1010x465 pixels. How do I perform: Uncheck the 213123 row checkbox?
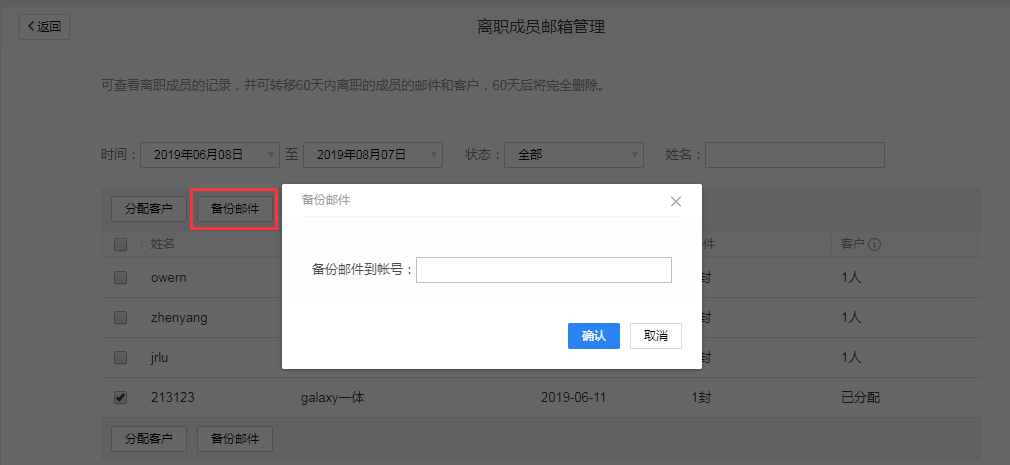(x=121, y=397)
